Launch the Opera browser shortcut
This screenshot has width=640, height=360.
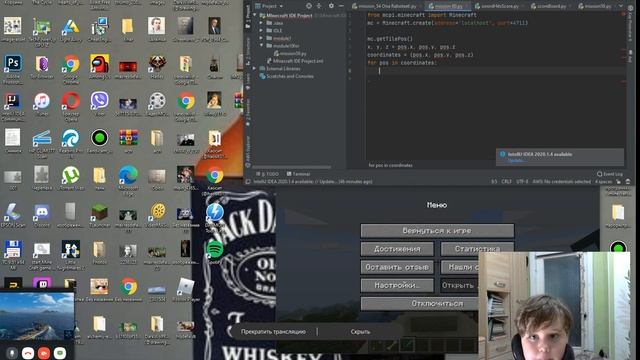click(x=71, y=101)
